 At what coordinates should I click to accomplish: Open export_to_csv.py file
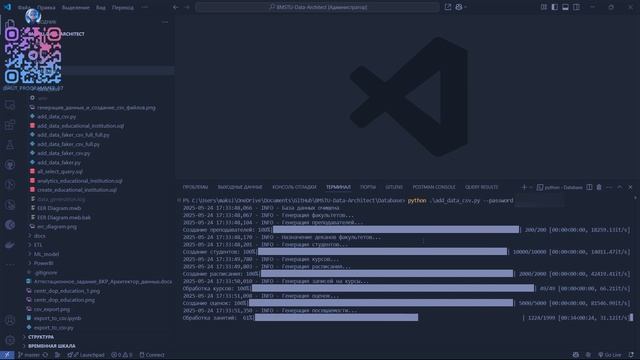(x=53, y=327)
